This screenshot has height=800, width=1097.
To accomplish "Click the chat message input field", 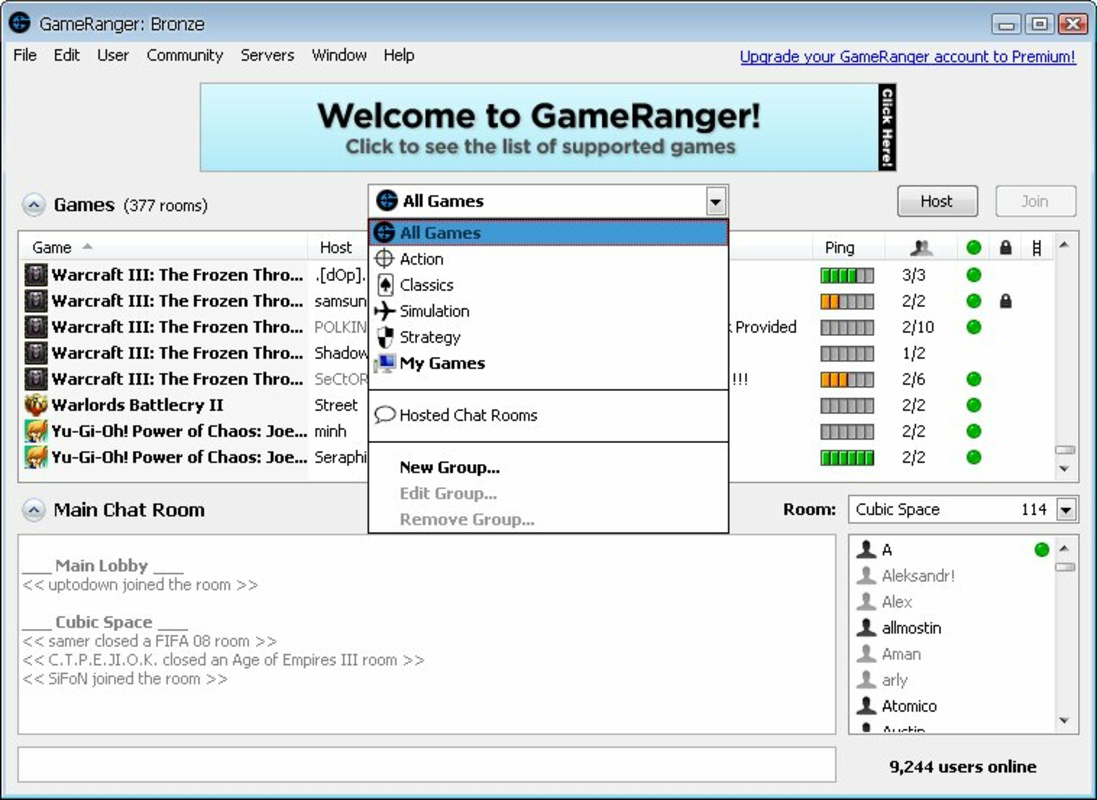I will [x=427, y=764].
